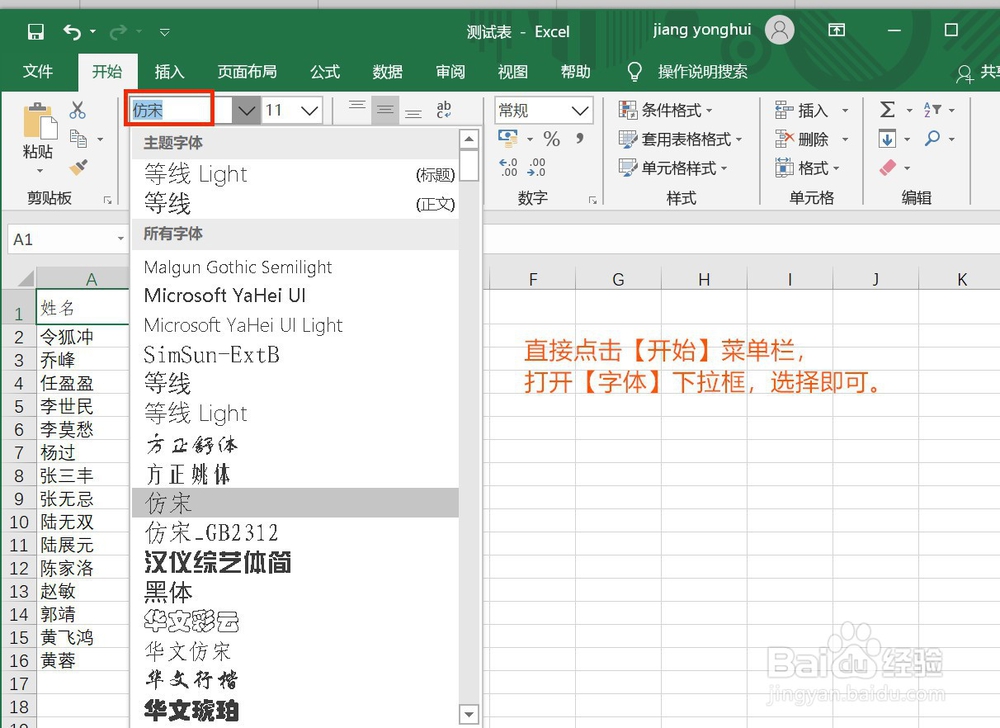Click 插入 insert cells button in cells group
1000x728 pixels.
click(x=802, y=110)
